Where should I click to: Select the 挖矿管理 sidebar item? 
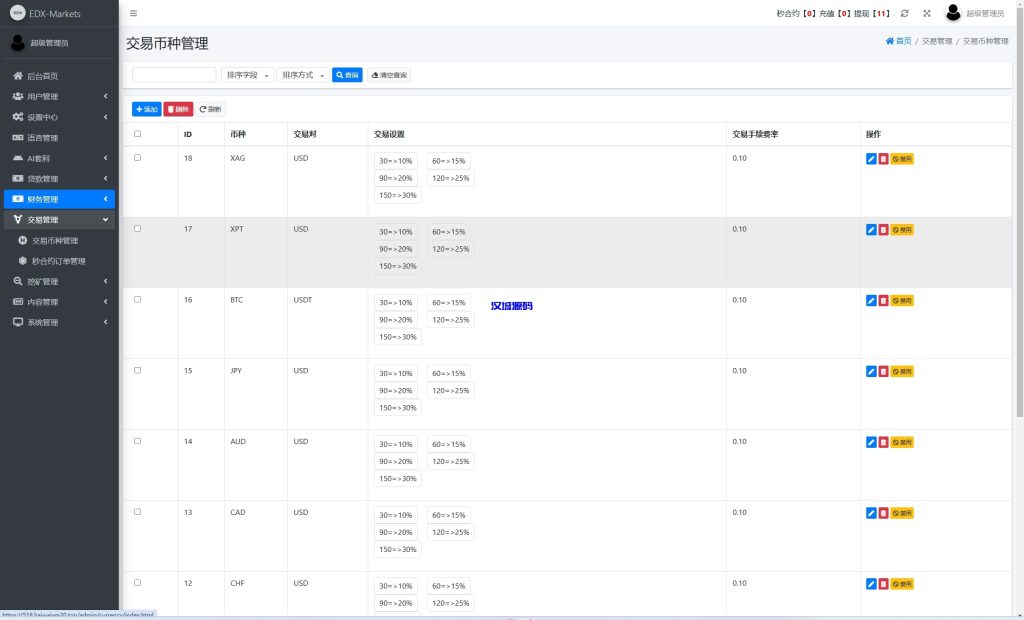point(47,280)
